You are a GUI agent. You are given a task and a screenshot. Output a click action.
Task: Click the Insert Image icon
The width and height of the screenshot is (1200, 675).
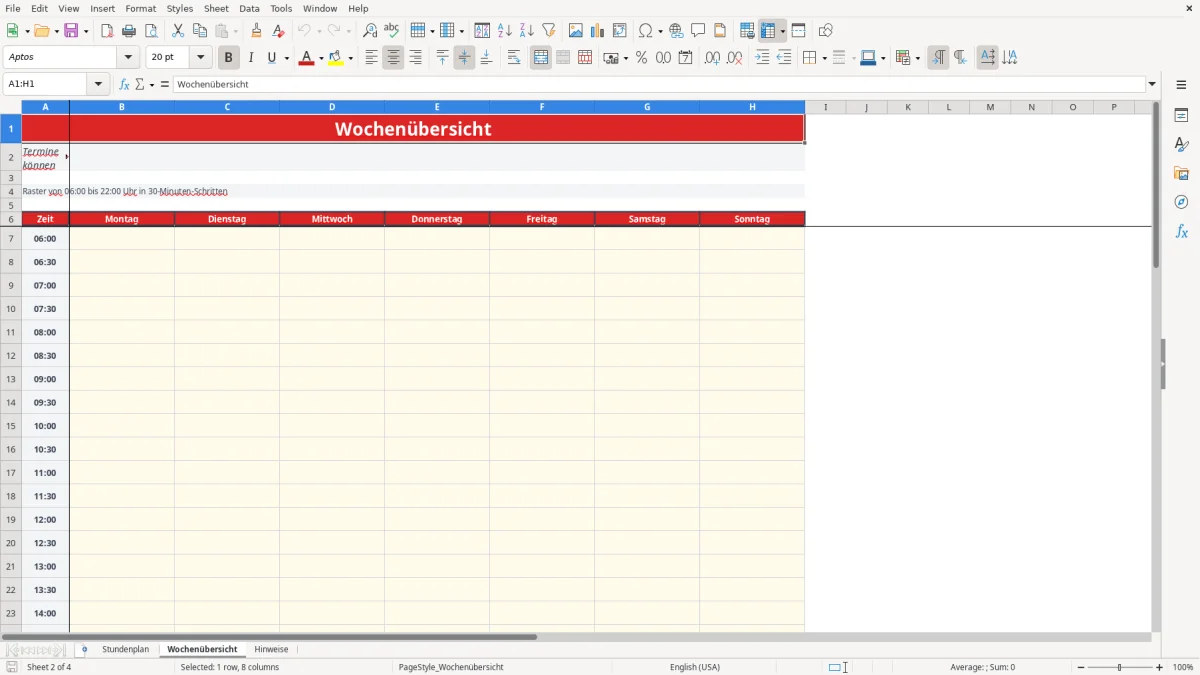pos(576,31)
